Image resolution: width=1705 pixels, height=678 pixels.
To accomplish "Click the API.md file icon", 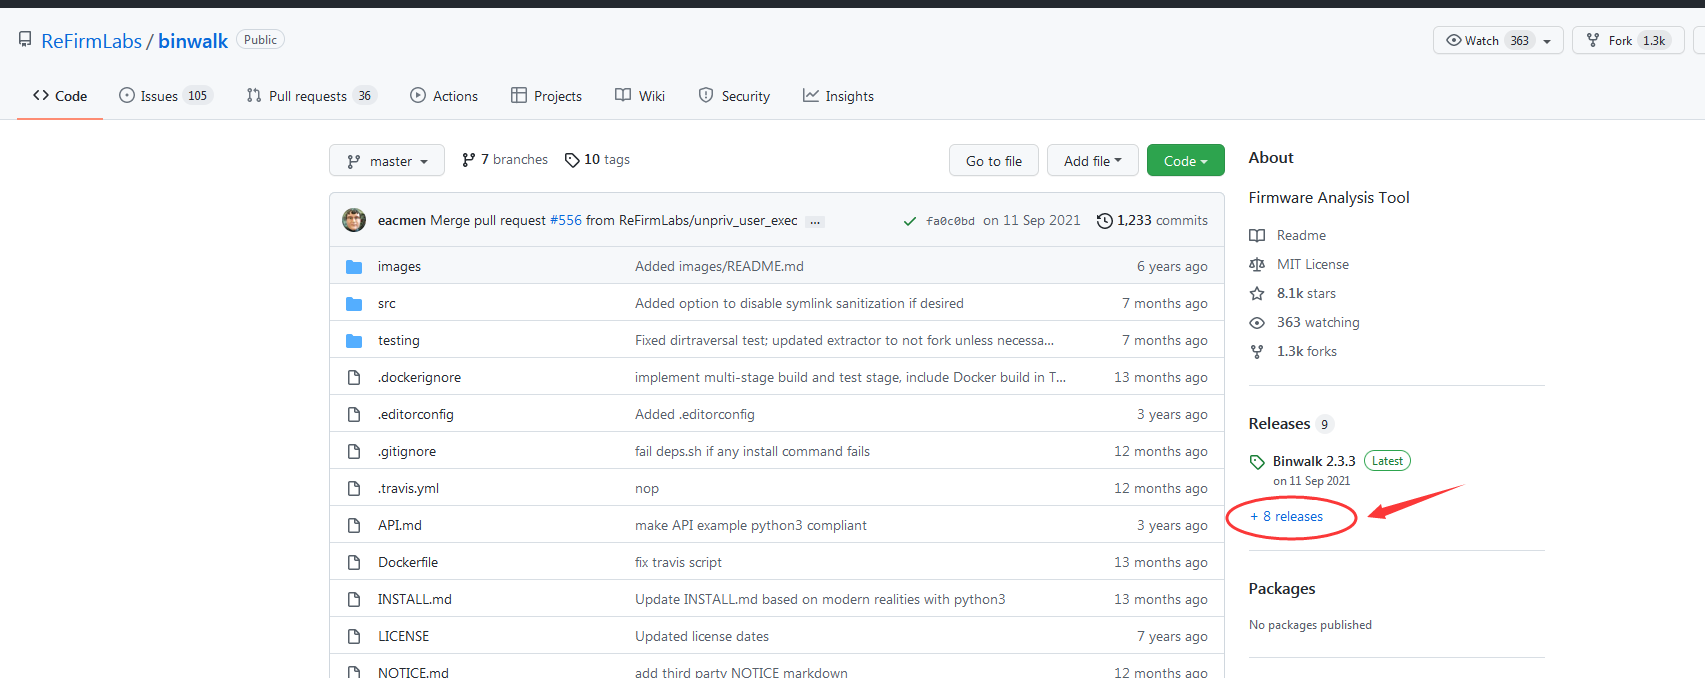I will point(354,526).
